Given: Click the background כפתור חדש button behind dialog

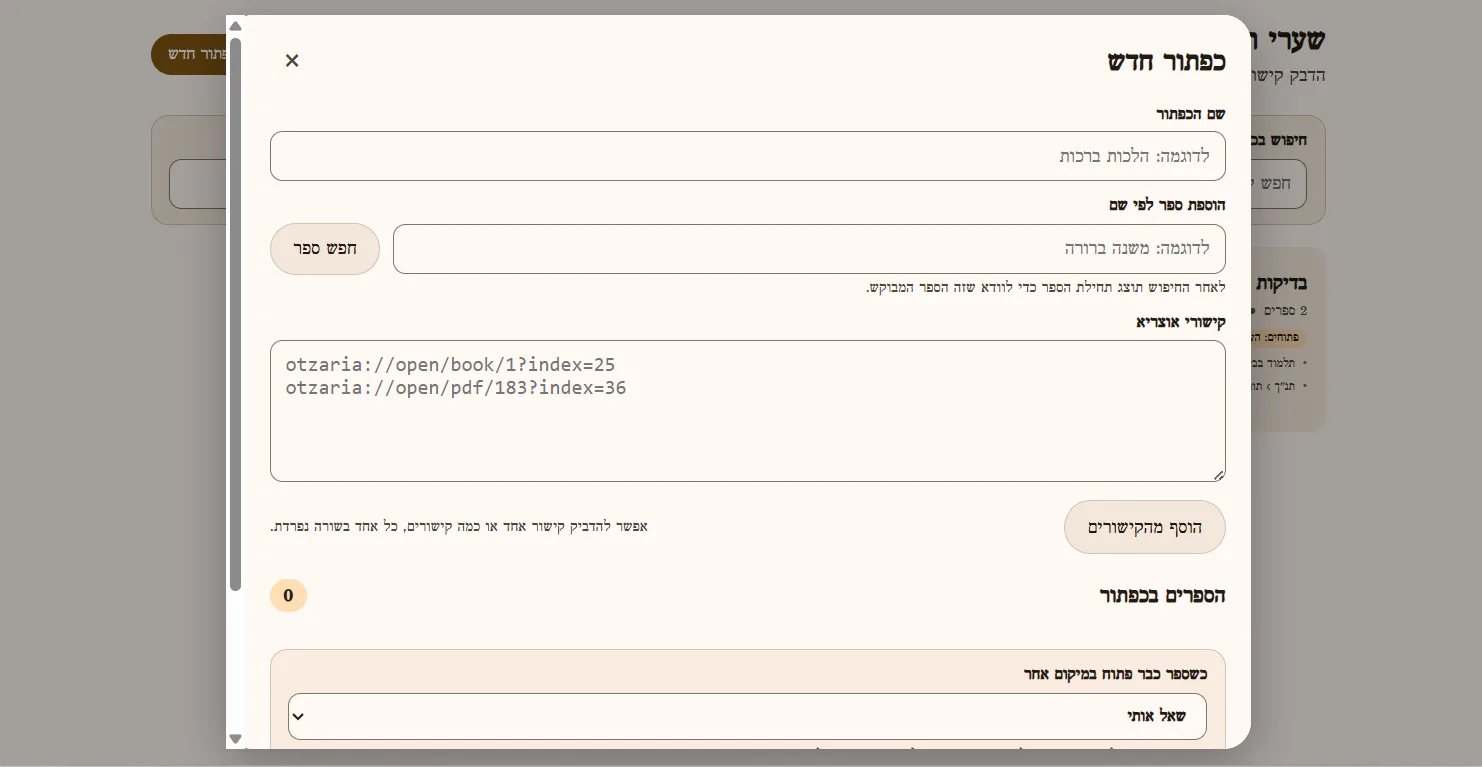Looking at the screenshot, I should tap(189, 54).
